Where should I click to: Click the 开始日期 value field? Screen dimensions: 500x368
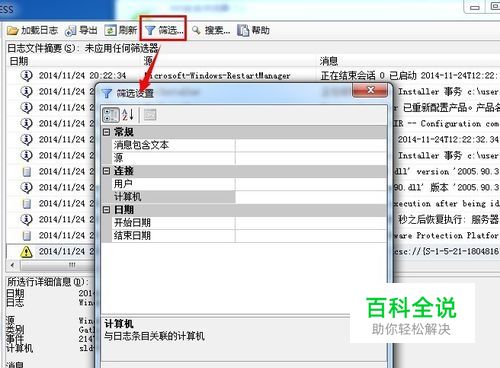(x=311, y=223)
